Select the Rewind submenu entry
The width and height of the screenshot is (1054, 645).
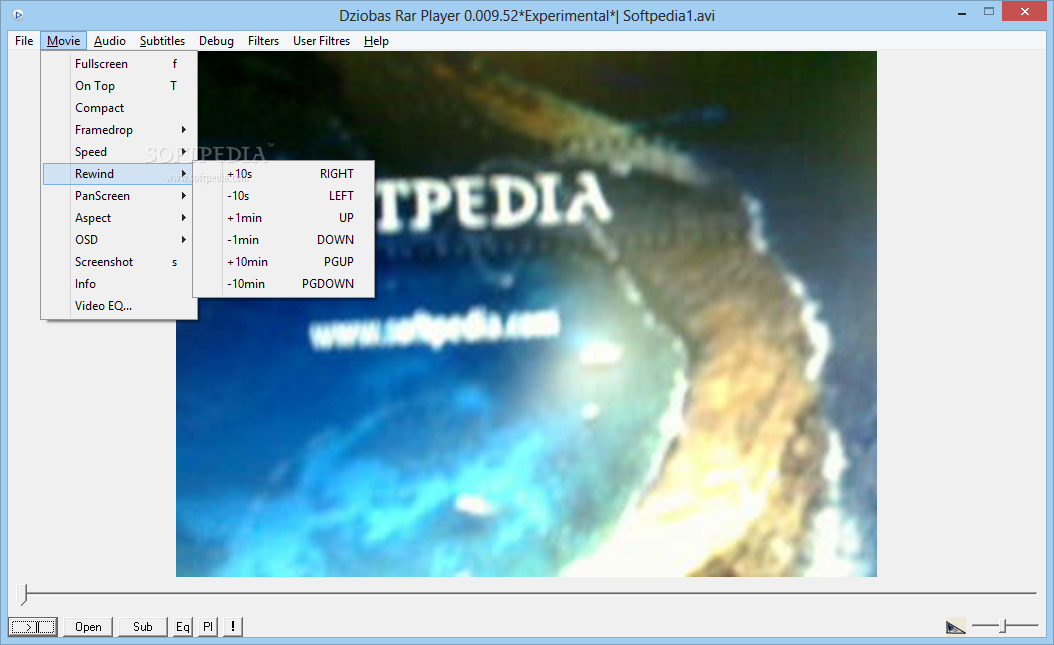click(120, 173)
